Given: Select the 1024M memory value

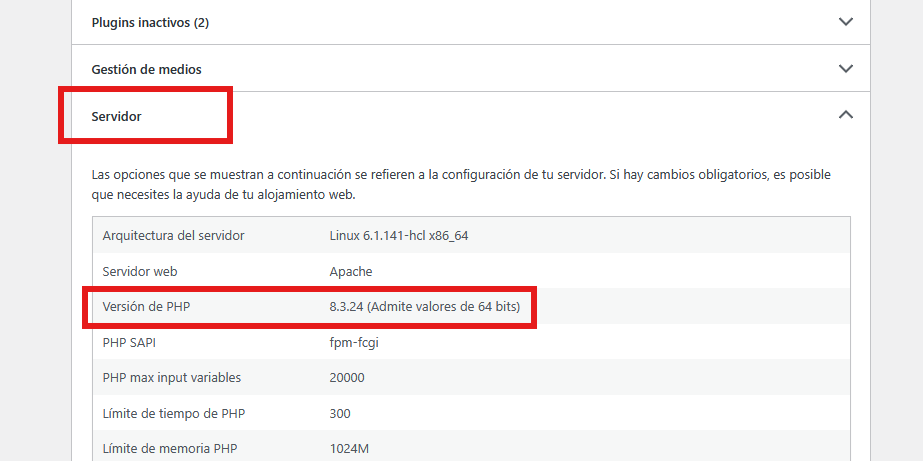Looking at the screenshot, I should tap(349, 449).
